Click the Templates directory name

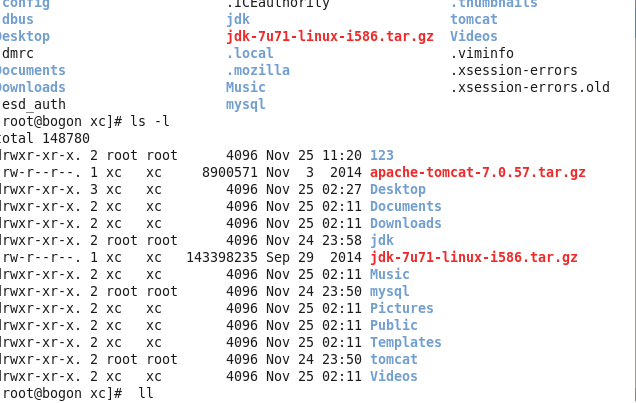coord(406,343)
